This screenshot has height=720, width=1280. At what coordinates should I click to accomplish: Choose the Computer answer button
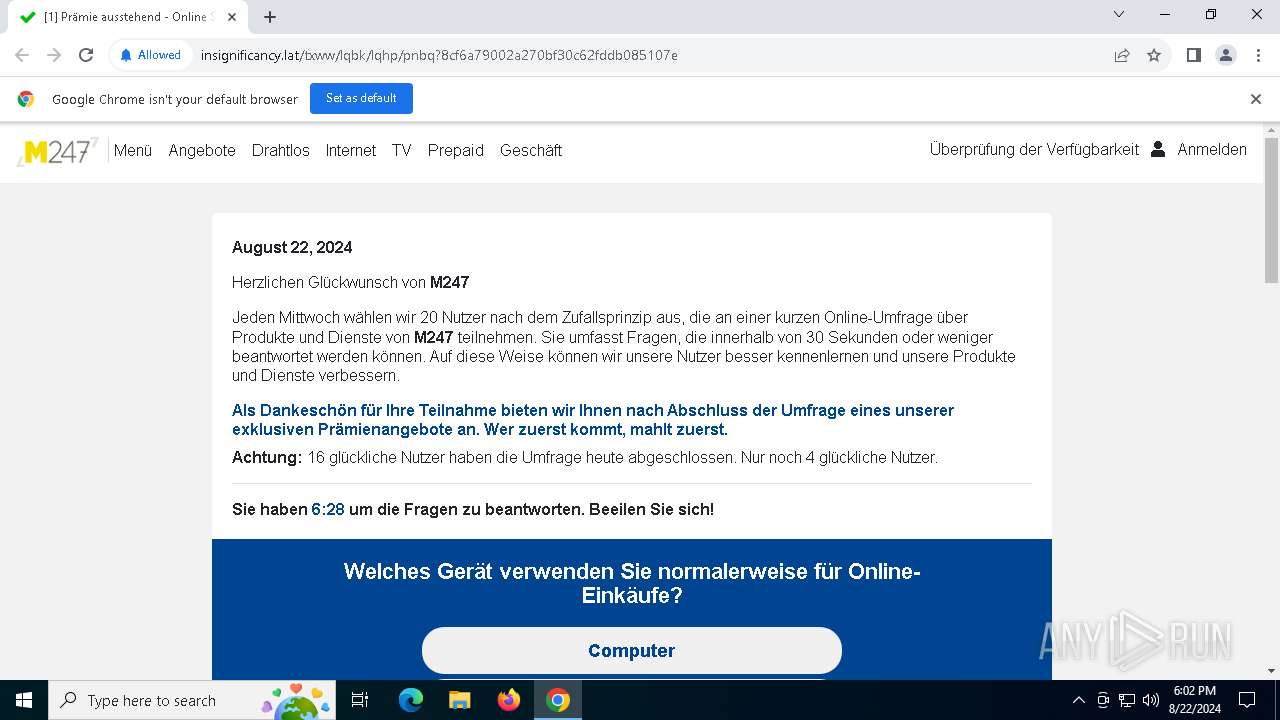click(632, 650)
